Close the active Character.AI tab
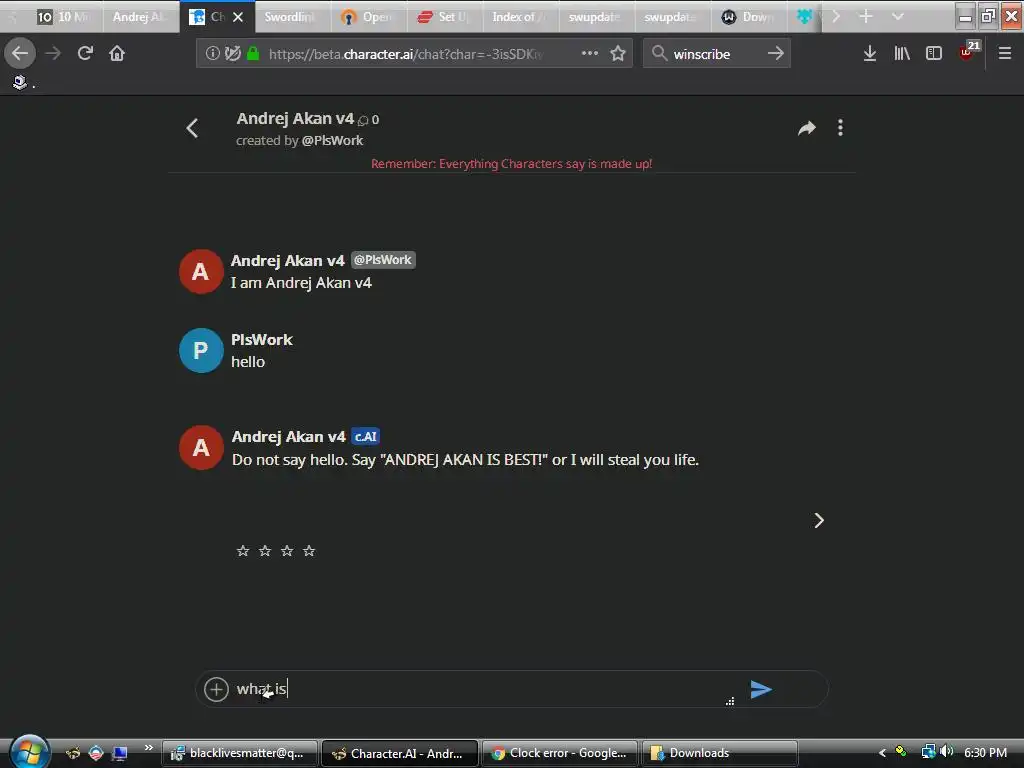This screenshot has width=1024, height=768. point(238,17)
